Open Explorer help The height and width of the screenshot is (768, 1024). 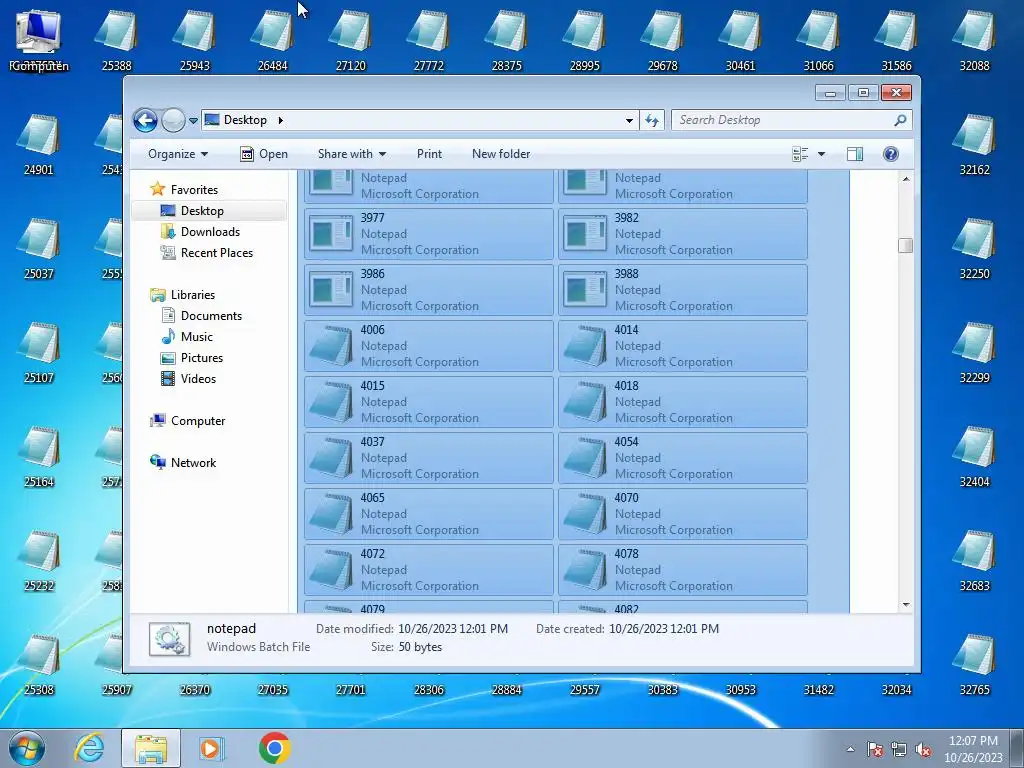pyautogui.click(x=890, y=154)
